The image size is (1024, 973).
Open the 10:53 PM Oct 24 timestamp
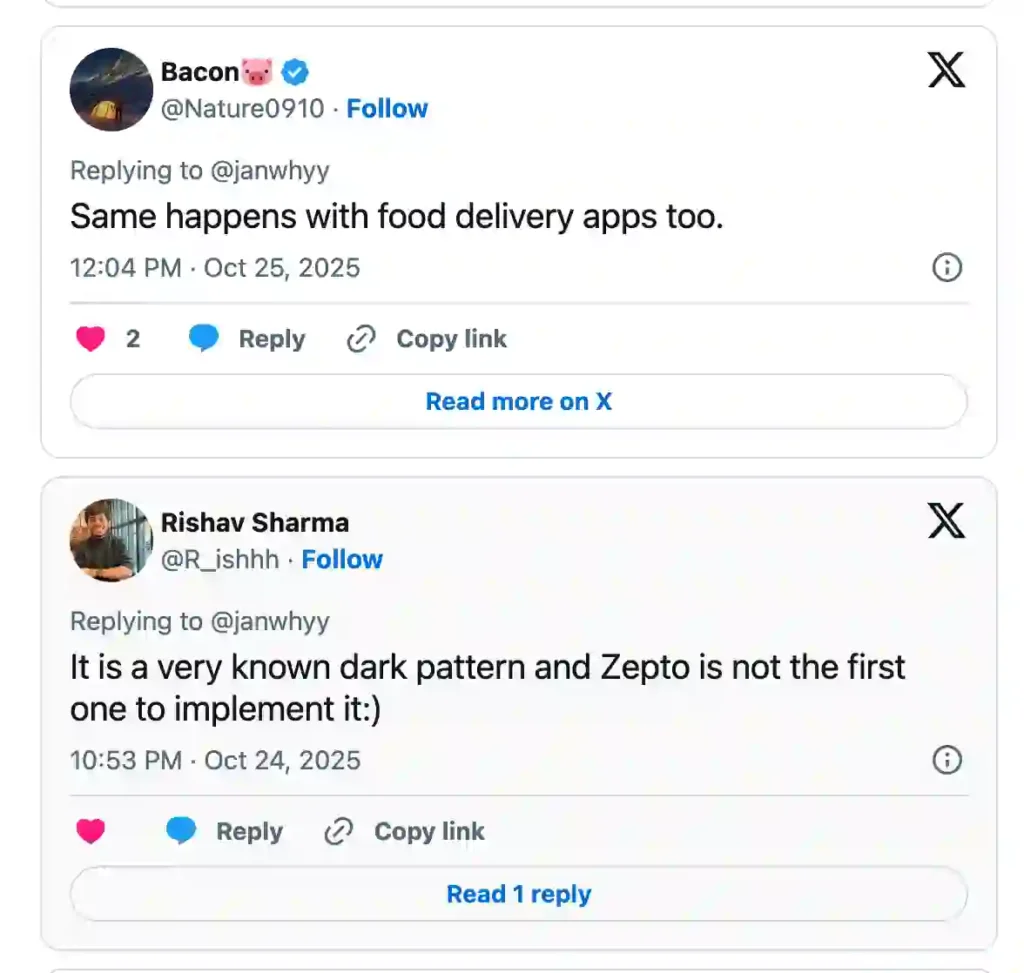214,760
